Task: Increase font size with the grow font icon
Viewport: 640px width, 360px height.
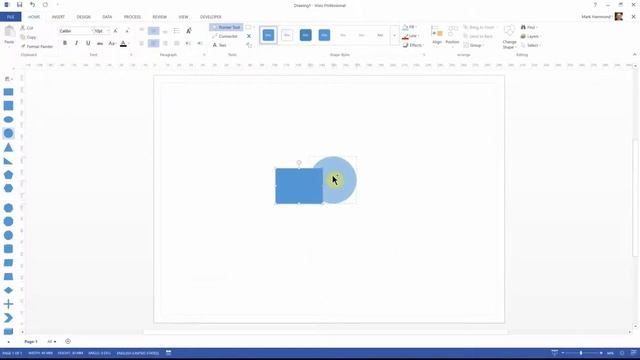Action: [116, 31]
